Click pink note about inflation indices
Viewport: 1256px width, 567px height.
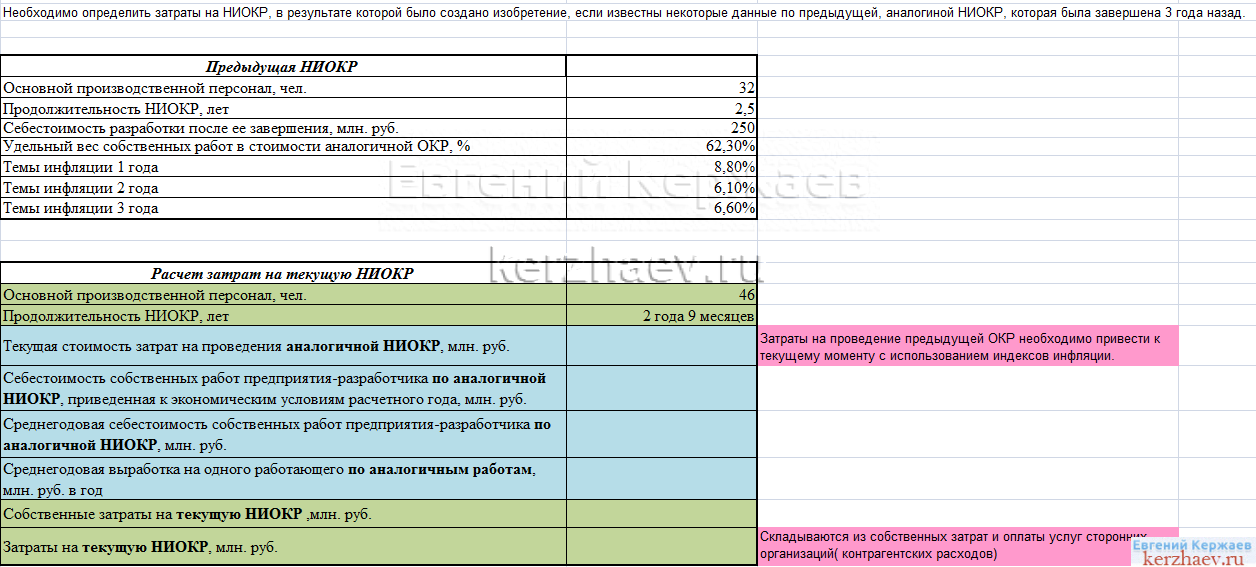coord(968,346)
